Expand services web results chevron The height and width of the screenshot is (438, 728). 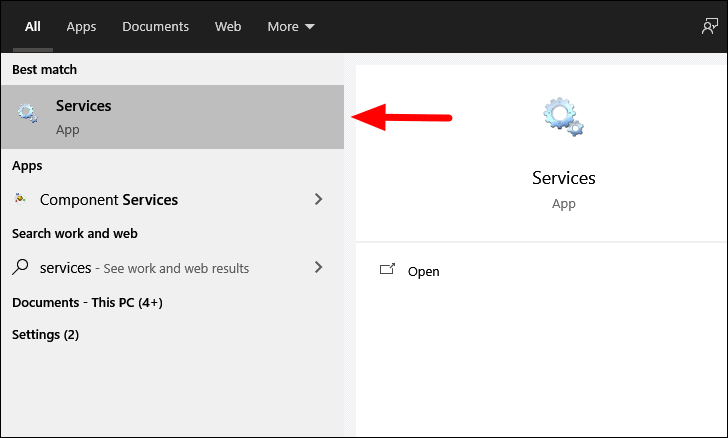tap(318, 267)
